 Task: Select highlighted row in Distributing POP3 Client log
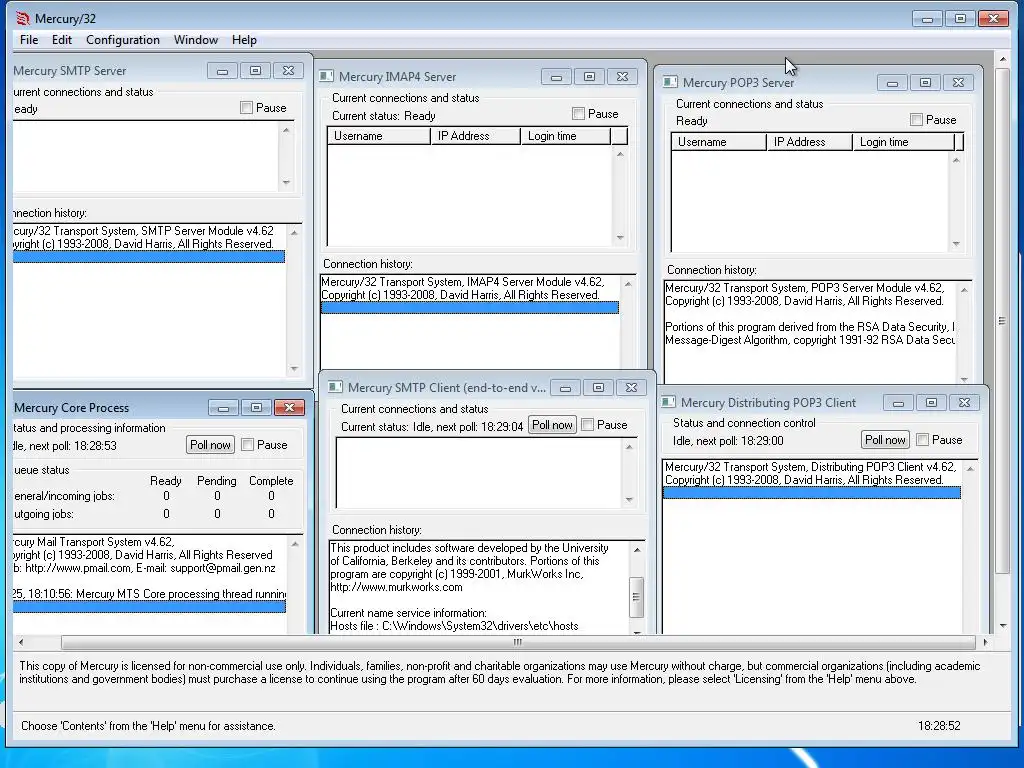pos(812,493)
